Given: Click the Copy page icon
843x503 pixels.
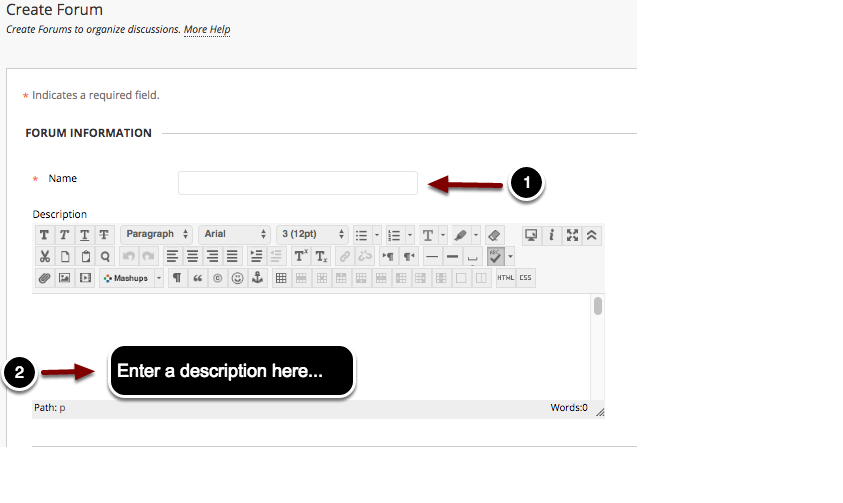Looking at the screenshot, I should tap(65, 256).
